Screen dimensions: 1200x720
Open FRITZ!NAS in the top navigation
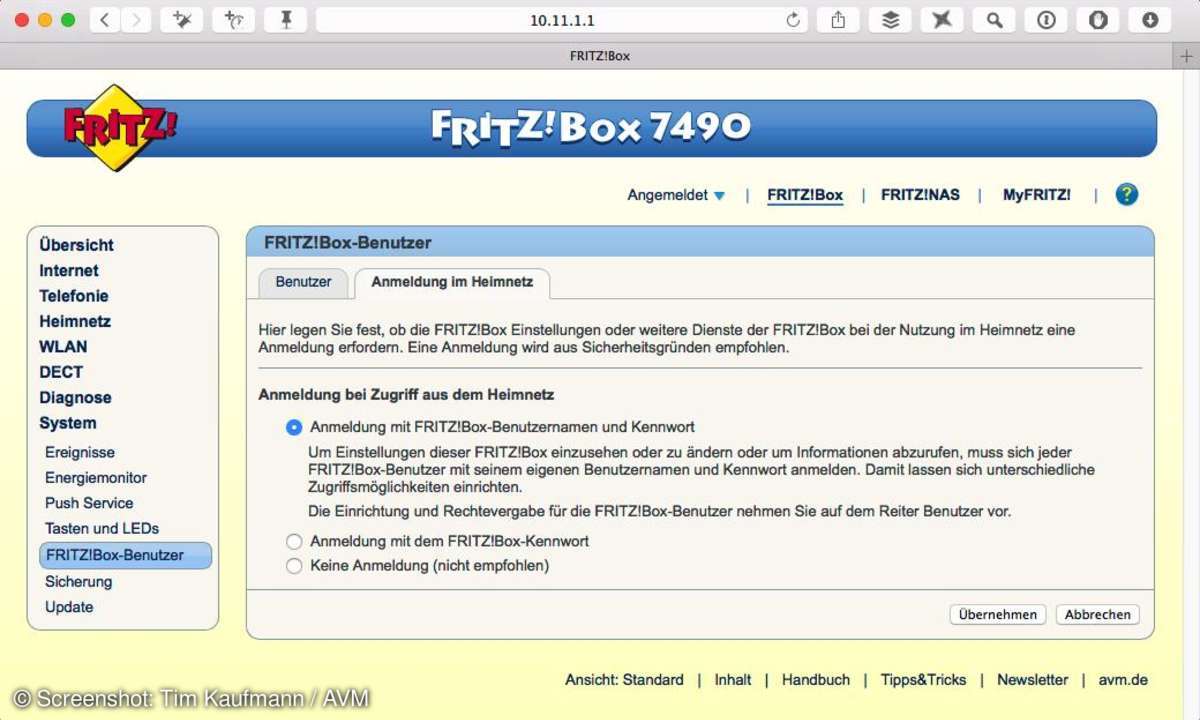click(920, 195)
